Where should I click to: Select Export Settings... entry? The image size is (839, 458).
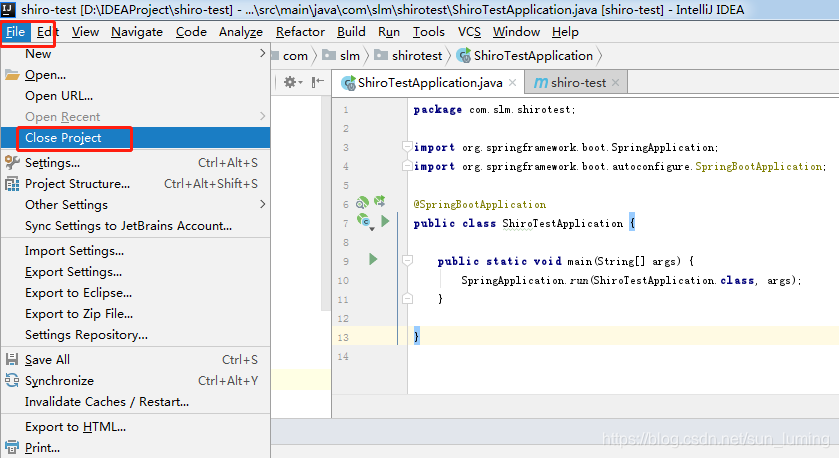pyautogui.click(x=135, y=272)
